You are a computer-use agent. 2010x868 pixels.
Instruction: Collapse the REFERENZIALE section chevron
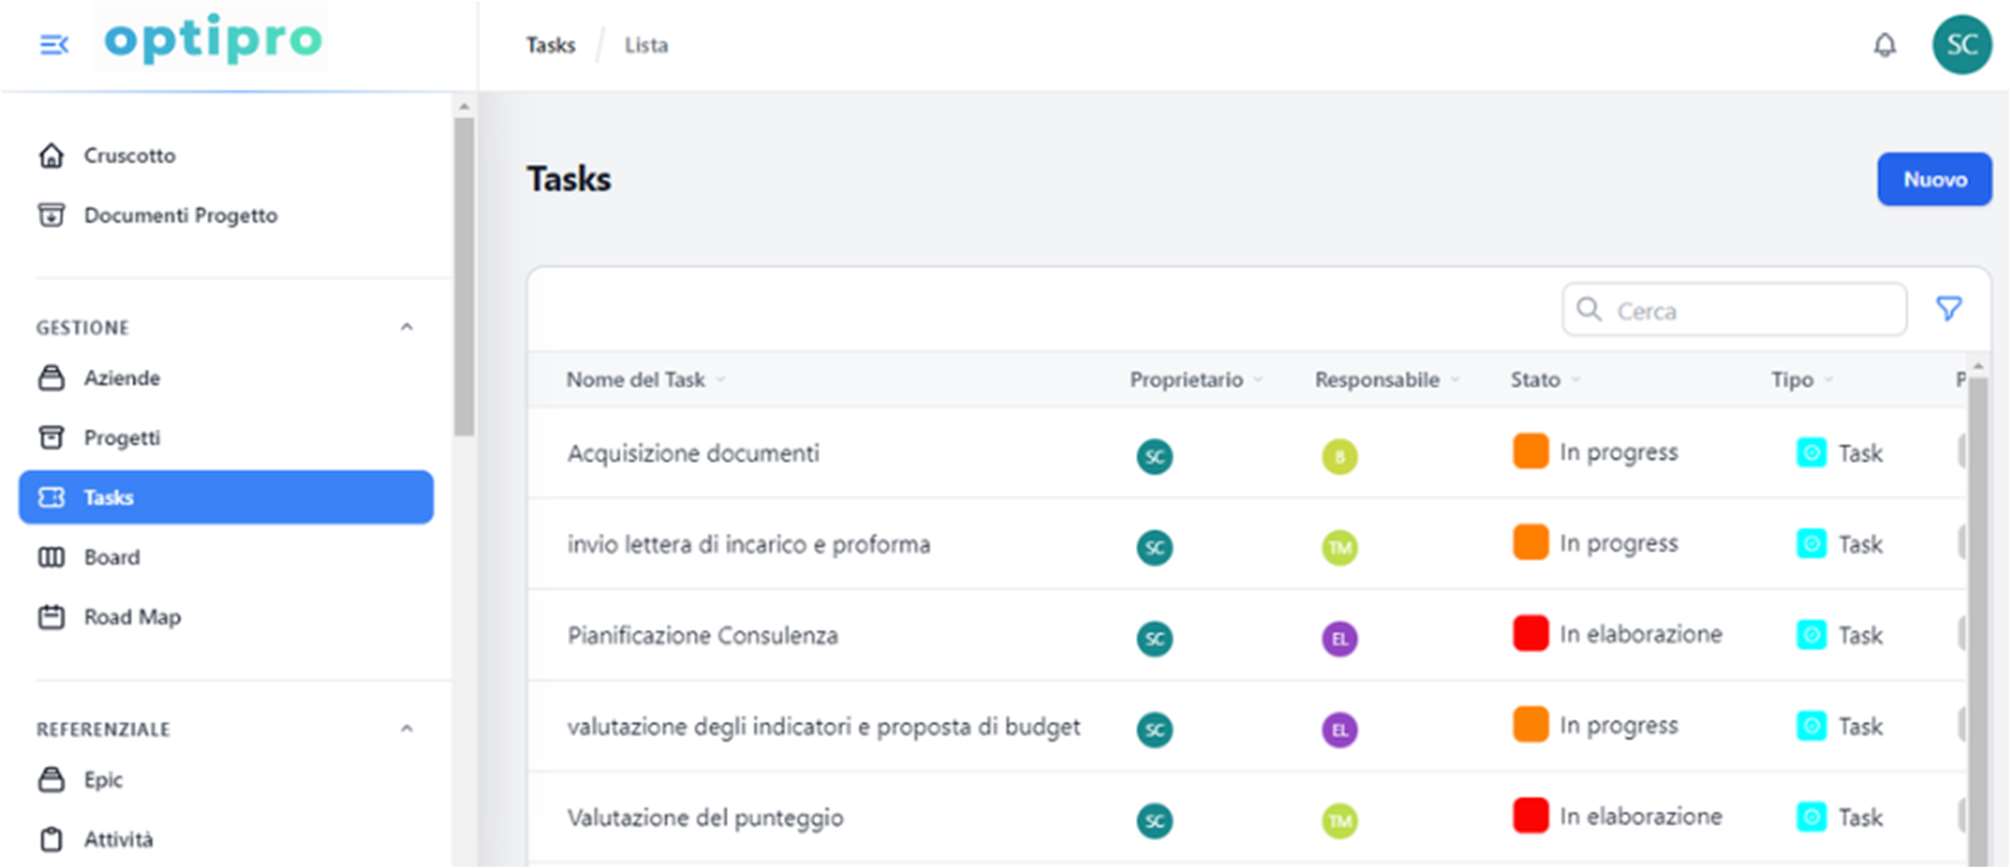click(x=407, y=728)
